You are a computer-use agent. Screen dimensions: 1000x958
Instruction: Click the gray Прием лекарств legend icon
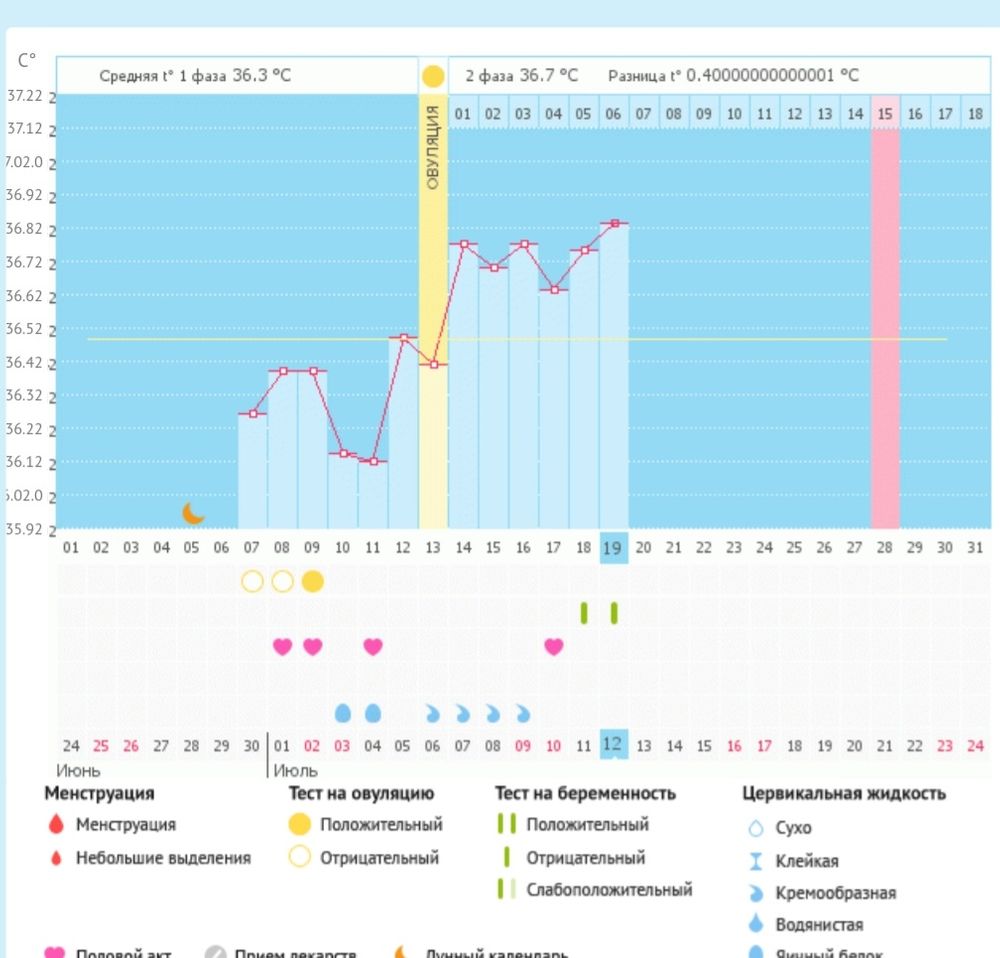(x=214, y=953)
